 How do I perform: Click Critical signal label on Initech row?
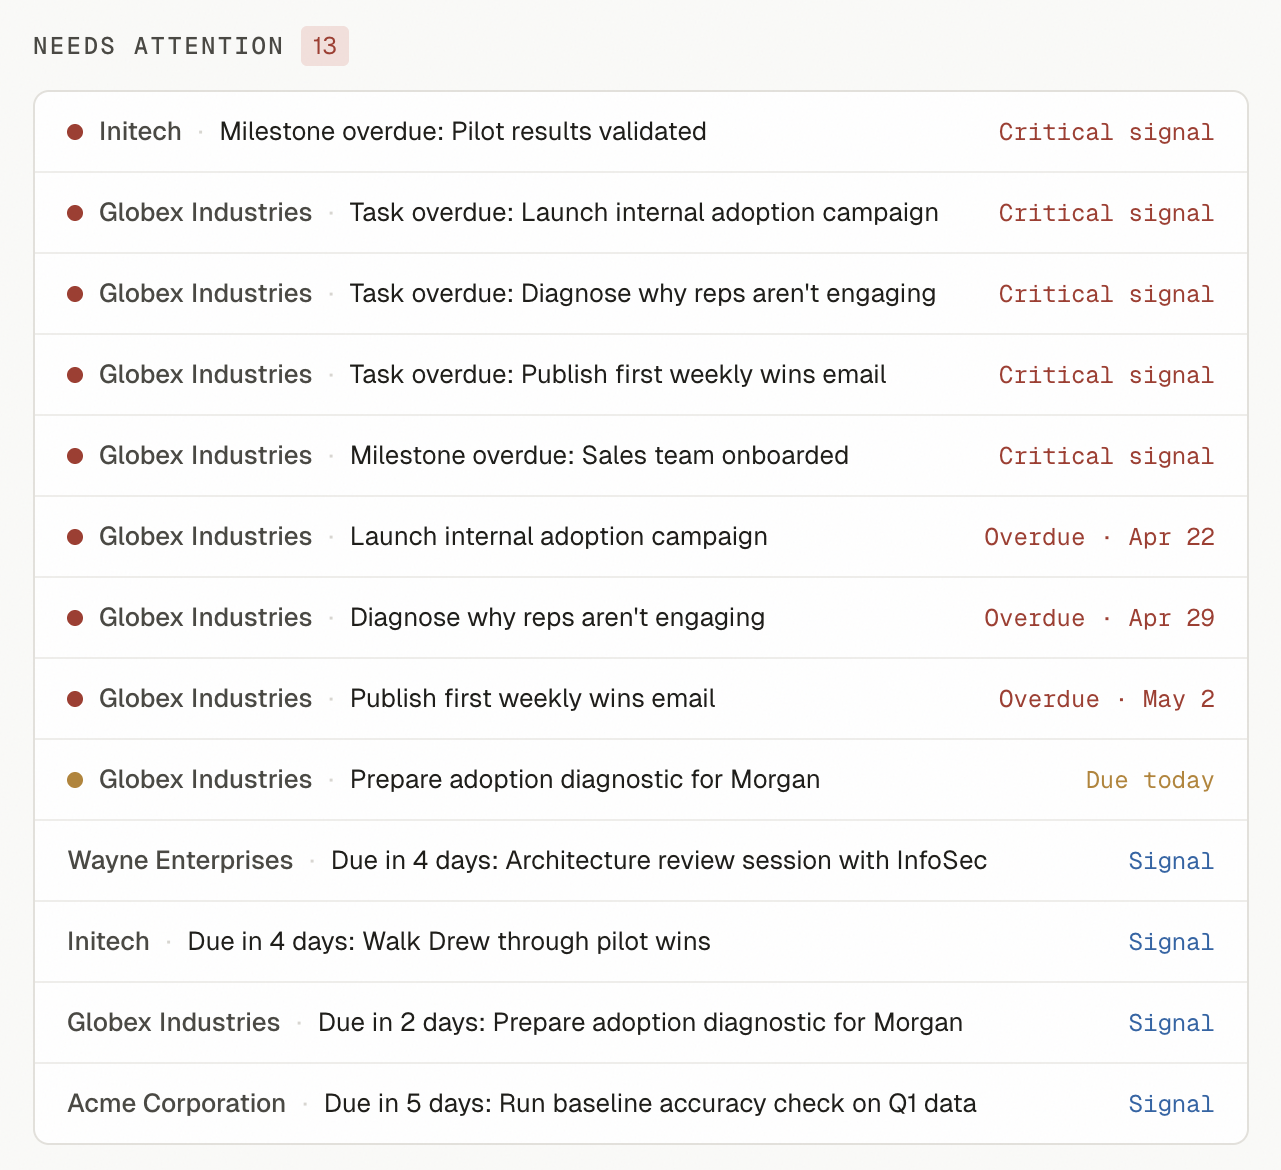[1106, 132]
